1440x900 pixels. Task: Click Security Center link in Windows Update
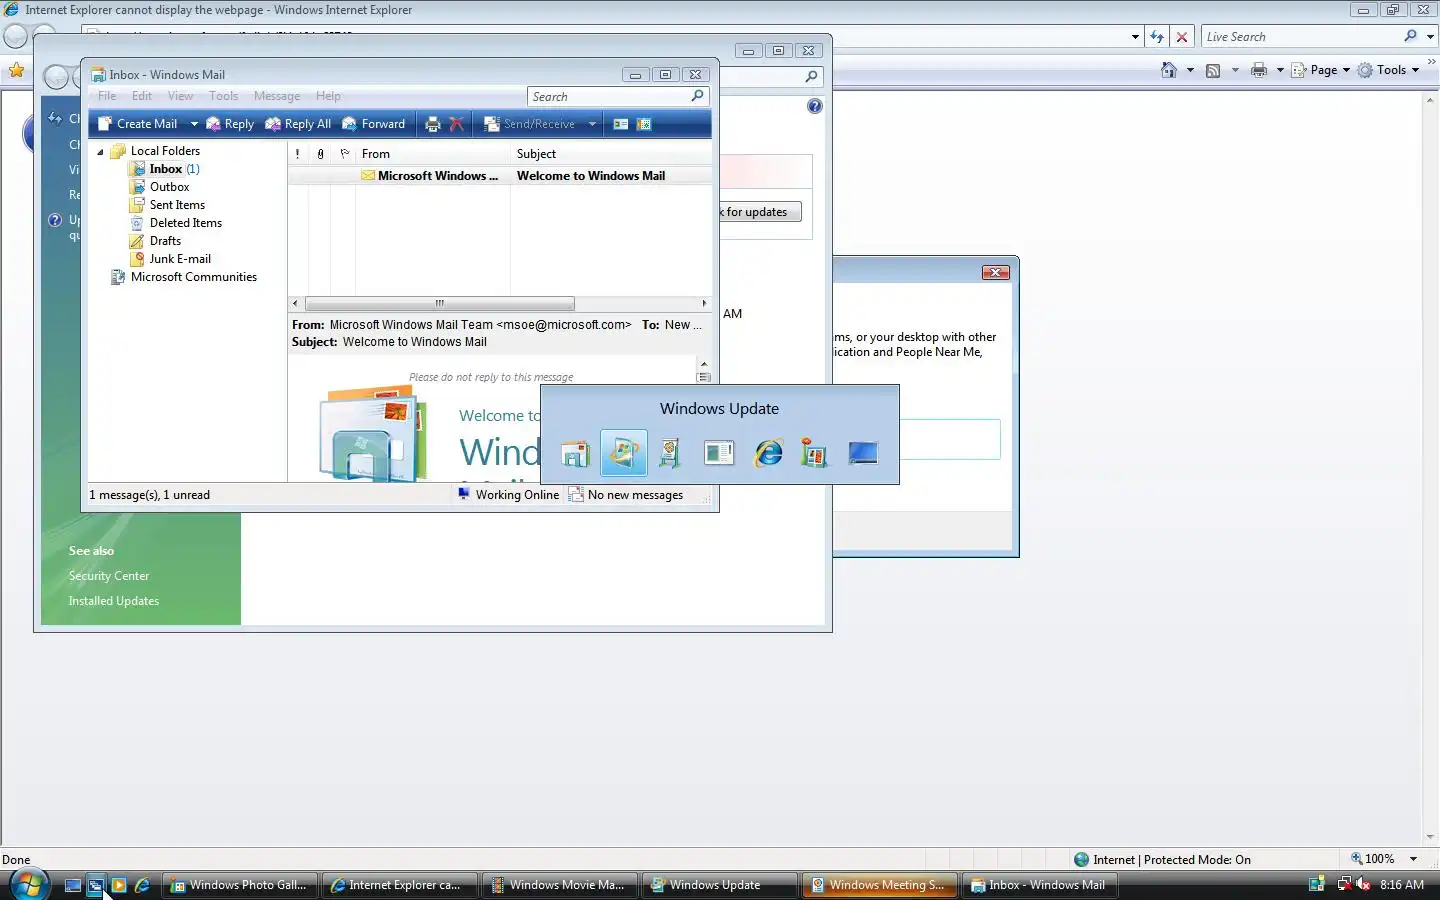click(x=109, y=576)
